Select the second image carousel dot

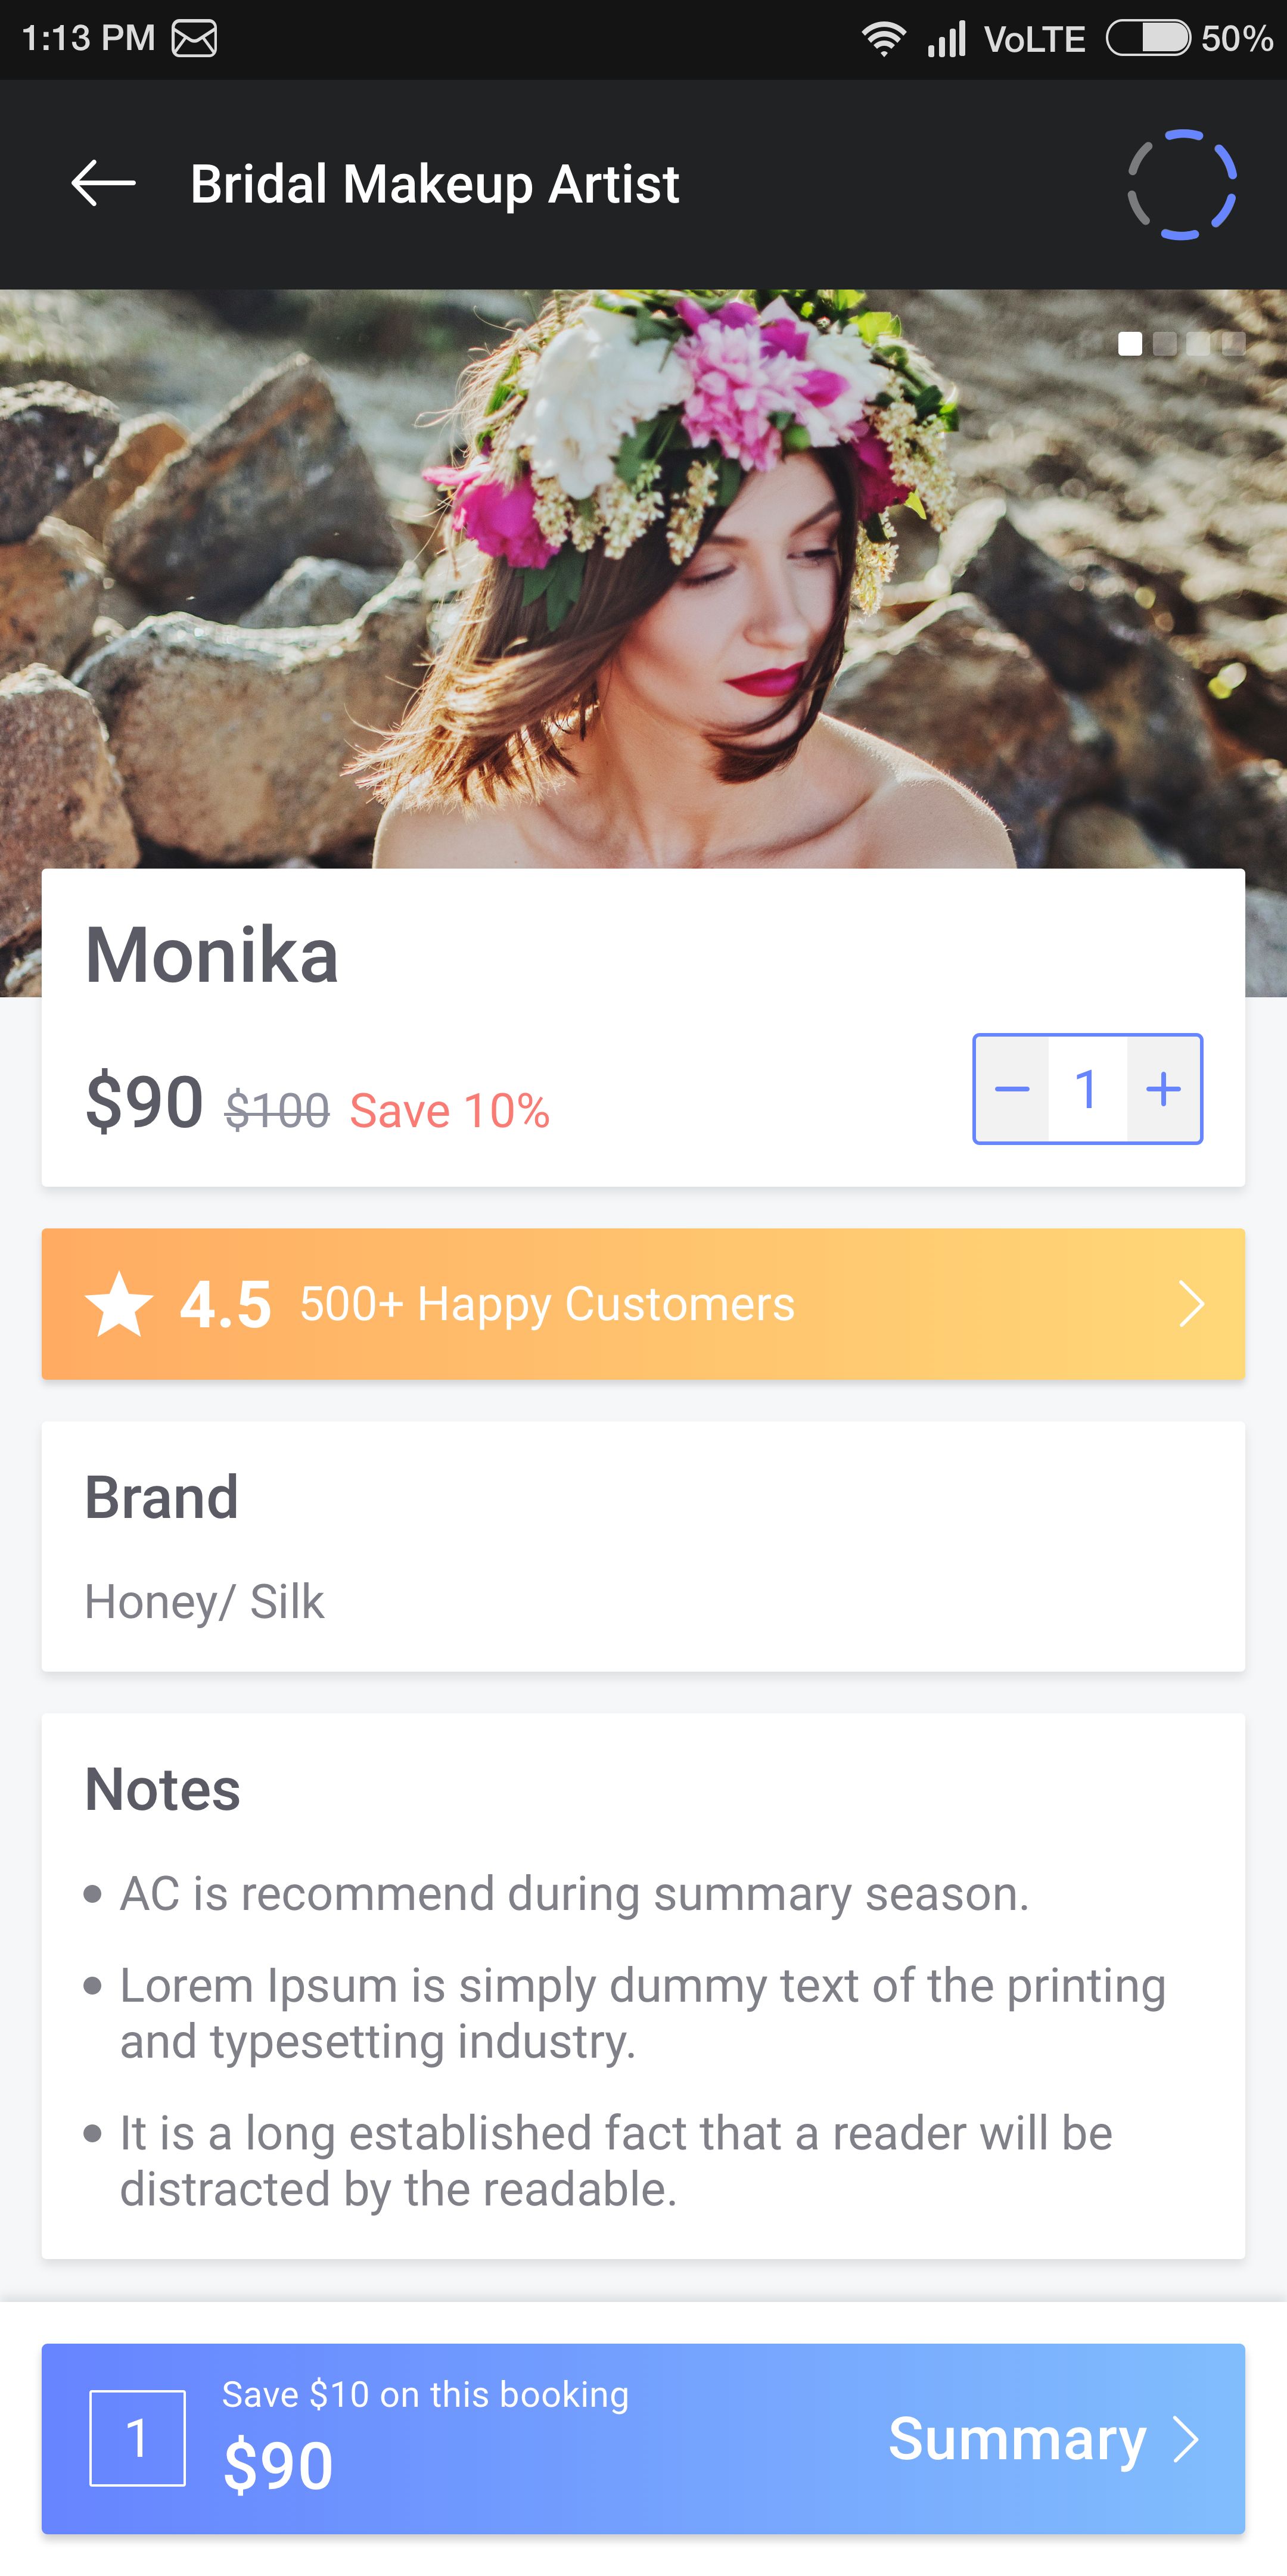(x=1164, y=344)
